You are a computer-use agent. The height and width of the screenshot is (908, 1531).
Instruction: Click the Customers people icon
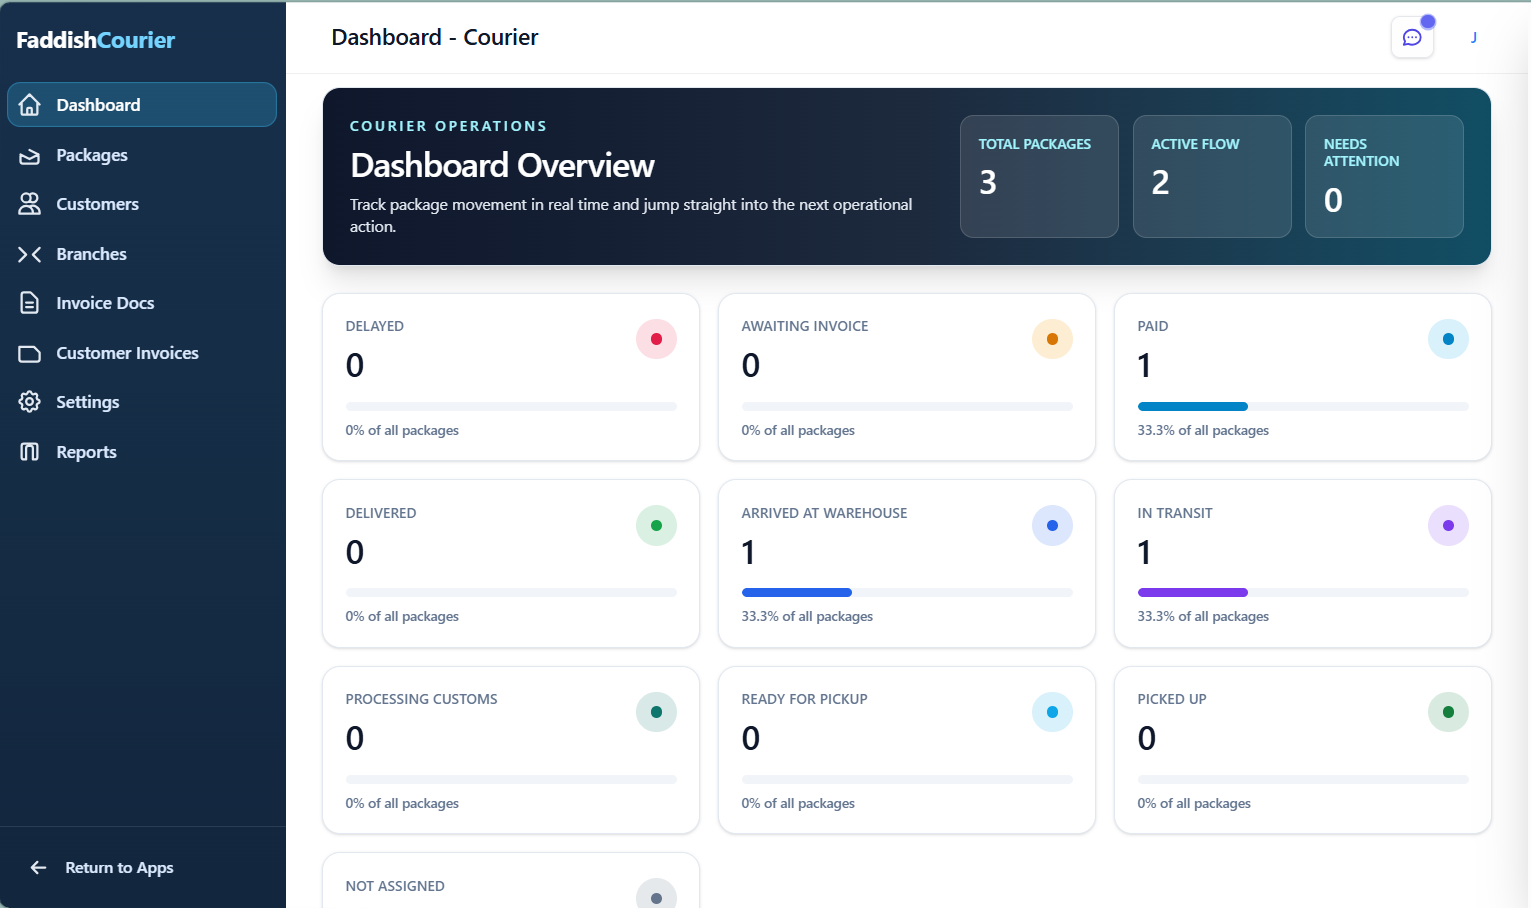click(30, 204)
